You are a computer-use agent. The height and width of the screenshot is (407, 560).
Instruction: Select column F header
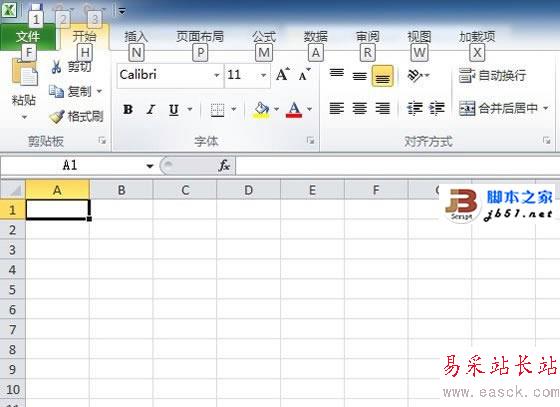tap(376, 190)
